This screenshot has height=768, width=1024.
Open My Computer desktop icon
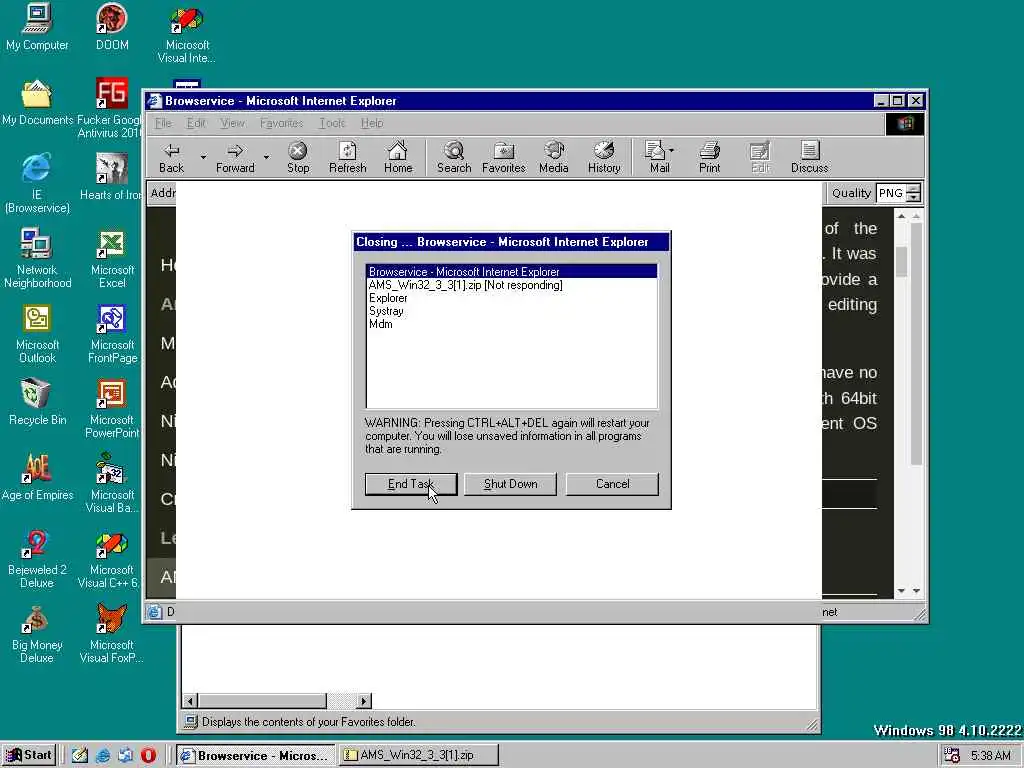coord(37,27)
